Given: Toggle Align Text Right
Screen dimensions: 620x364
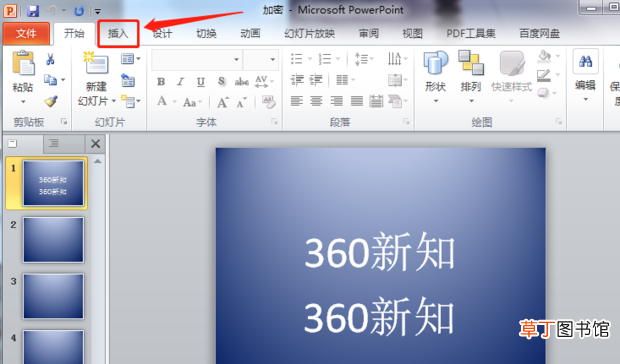Looking at the screenshot, I should click(336, 101).
